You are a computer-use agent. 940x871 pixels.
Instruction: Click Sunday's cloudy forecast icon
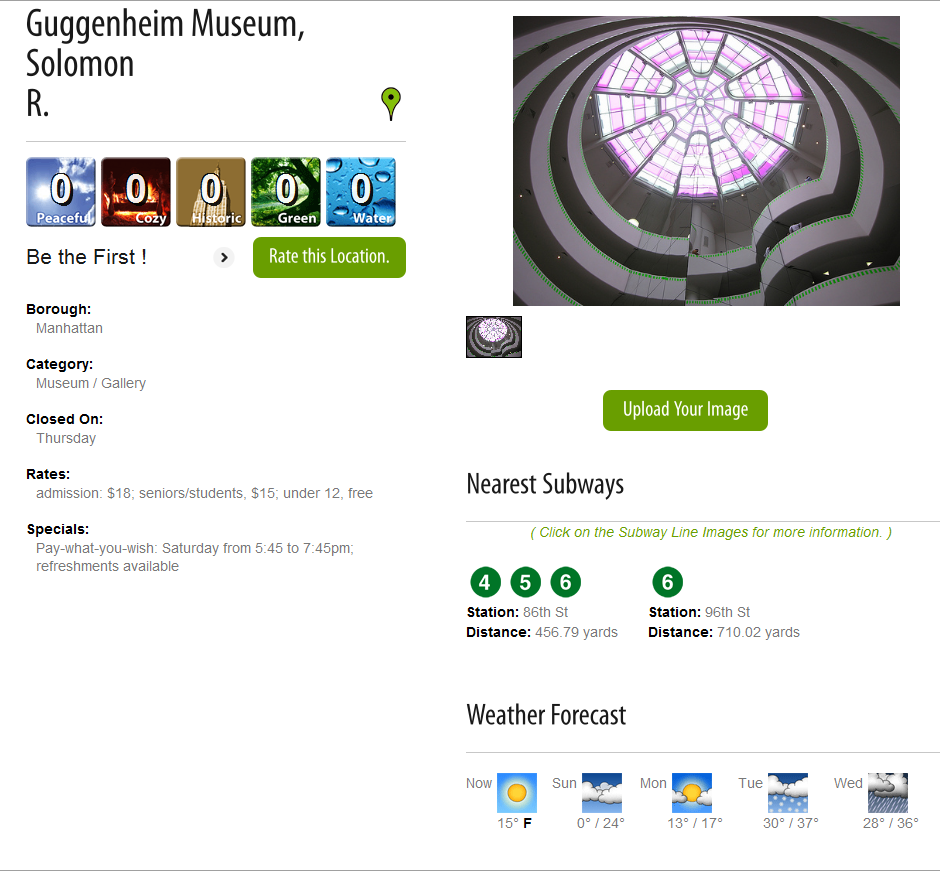(602, 792)
